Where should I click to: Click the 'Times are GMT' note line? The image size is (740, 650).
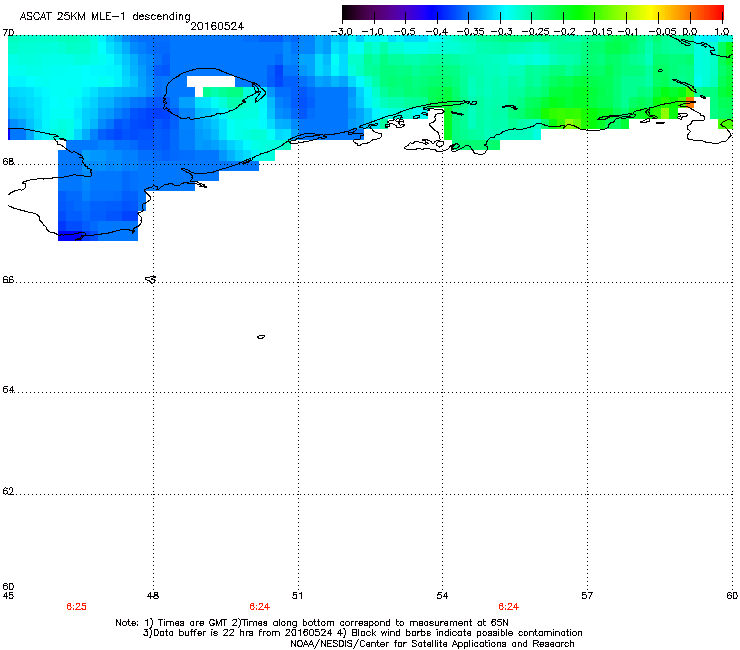coord(311,623)
